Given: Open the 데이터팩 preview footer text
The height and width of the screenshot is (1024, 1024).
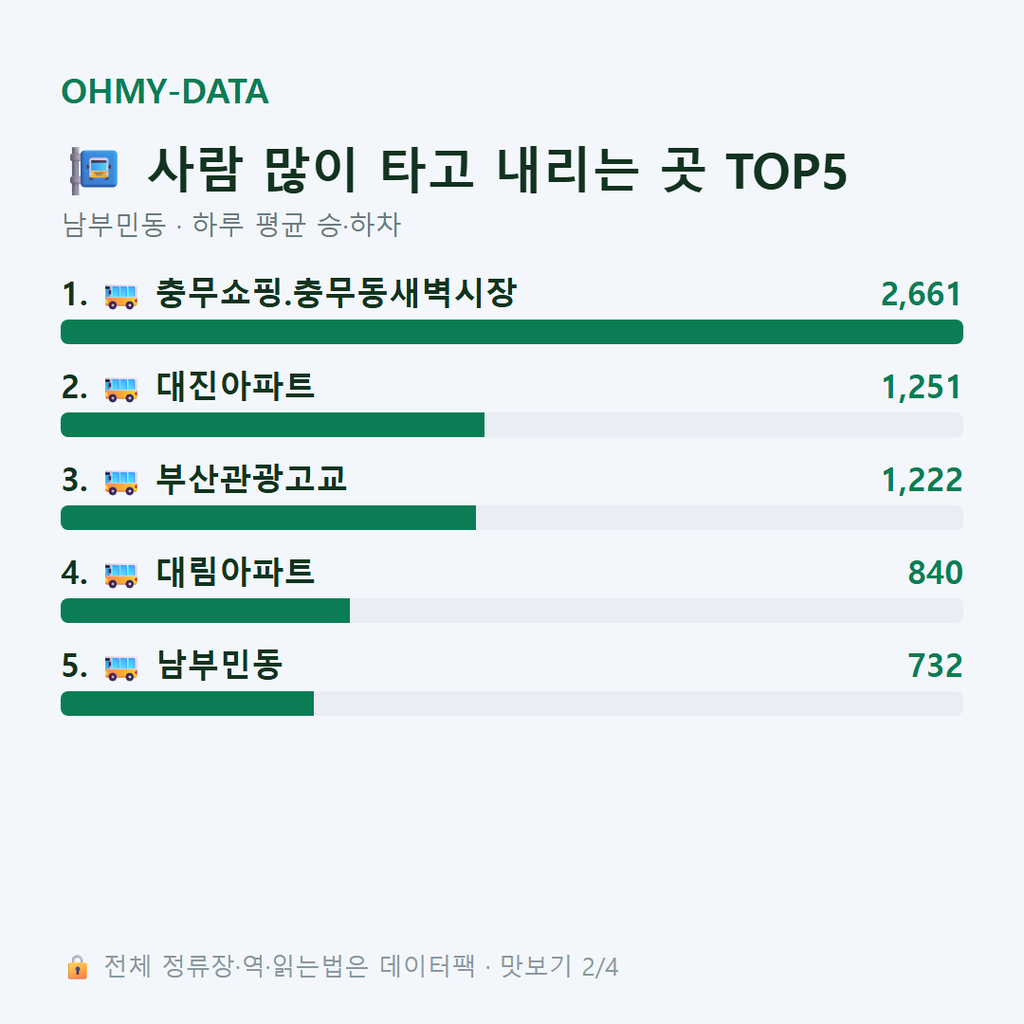Looking at the screenshot, I should click(361, 967).
